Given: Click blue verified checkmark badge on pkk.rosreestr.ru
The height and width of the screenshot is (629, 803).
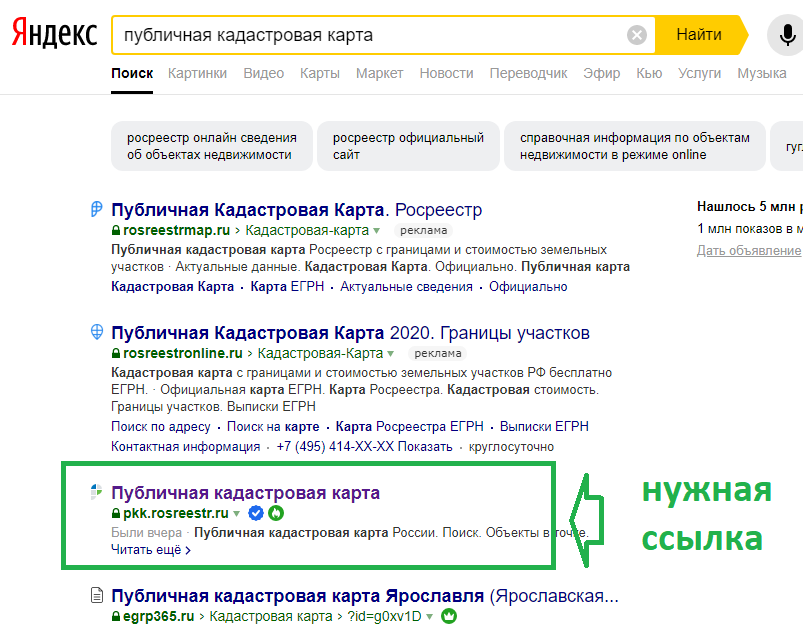Looking at the screenshot, I should [x=256, y=513].
